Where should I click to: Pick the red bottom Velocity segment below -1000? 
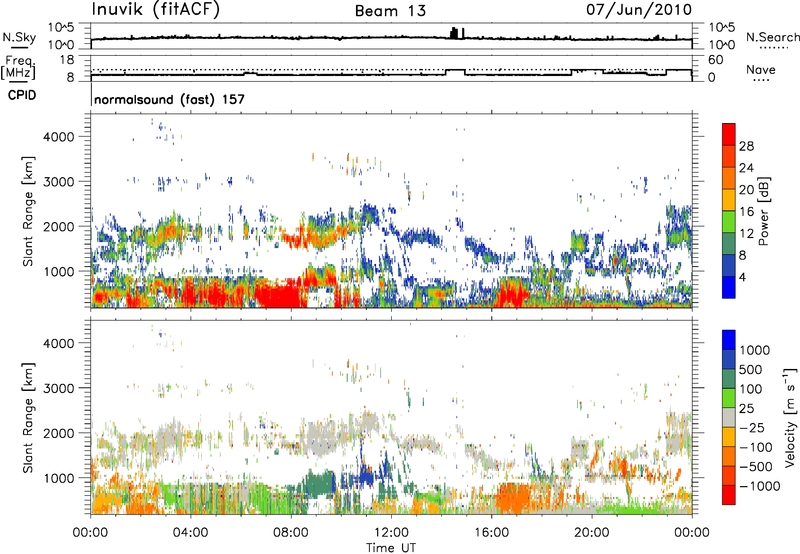pyautogui.click(x=729, y=495)
